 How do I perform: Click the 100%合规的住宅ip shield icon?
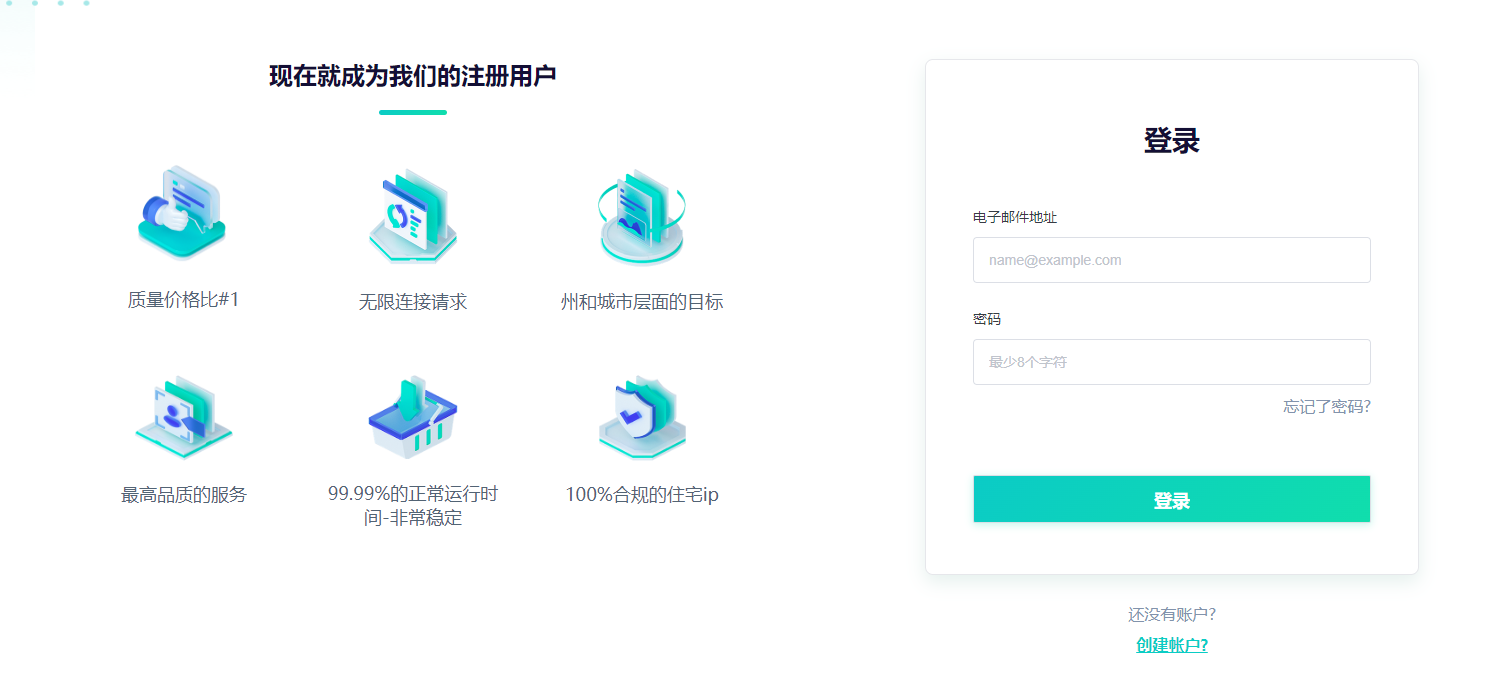coord(641,417)
